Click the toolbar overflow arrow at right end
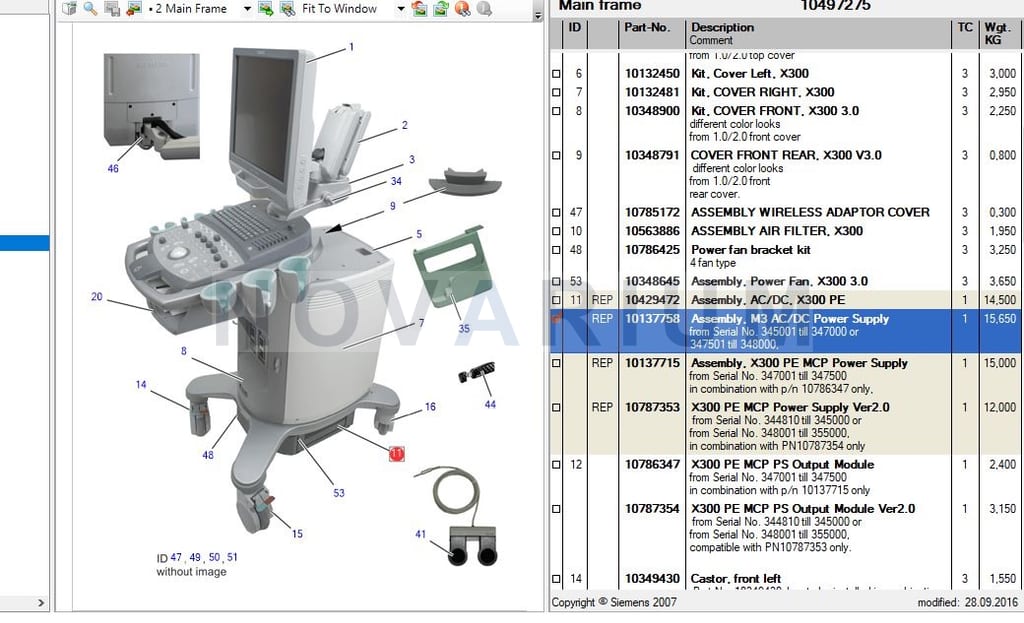The height and width of the screenshot is (623, 1024). pos(538,15)
